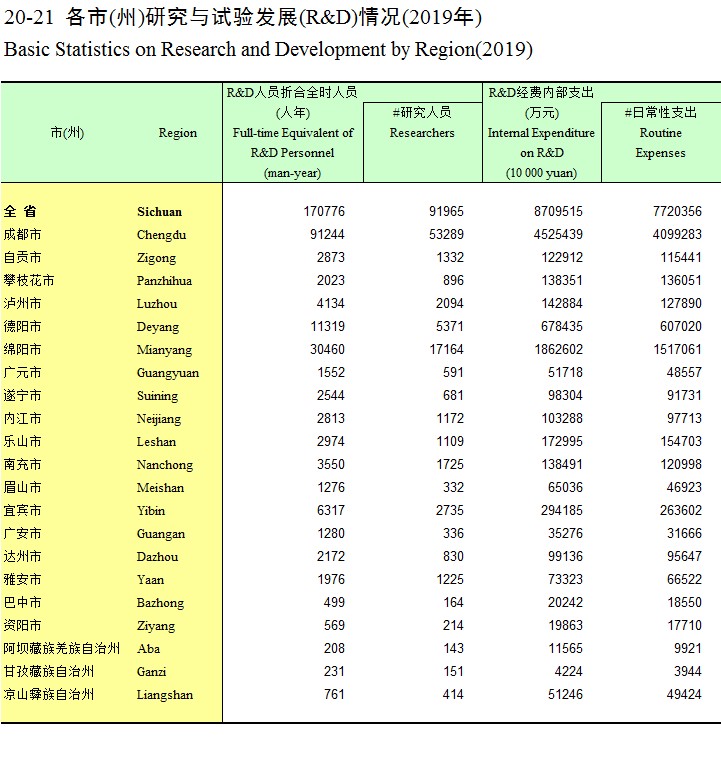
Task: Click Neijiang's routine expenses 97713
Action: point(684,419)
